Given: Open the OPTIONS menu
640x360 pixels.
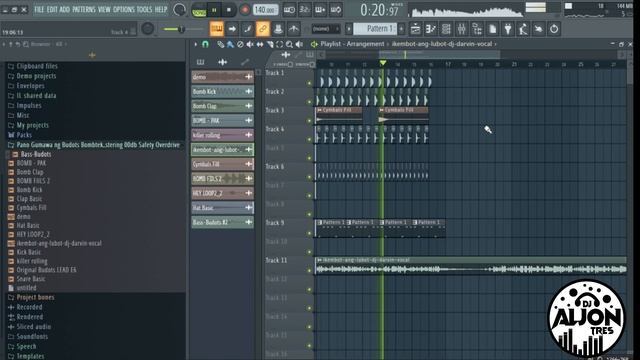Looking at the screenshot, I should point(123,9).
